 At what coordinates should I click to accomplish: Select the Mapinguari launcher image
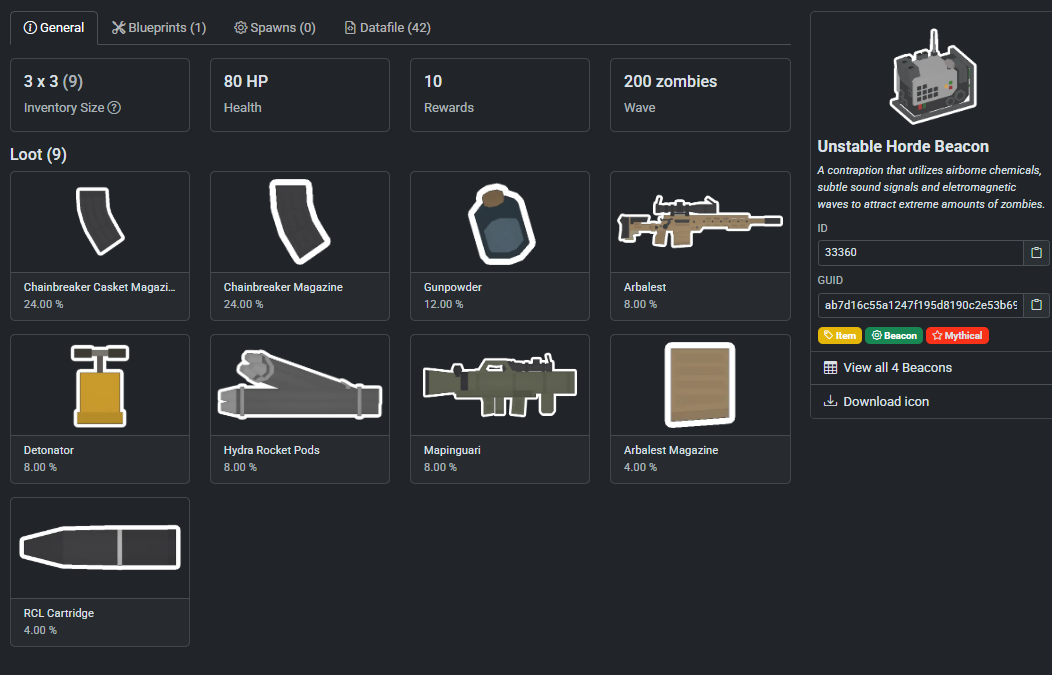(500, 385)
